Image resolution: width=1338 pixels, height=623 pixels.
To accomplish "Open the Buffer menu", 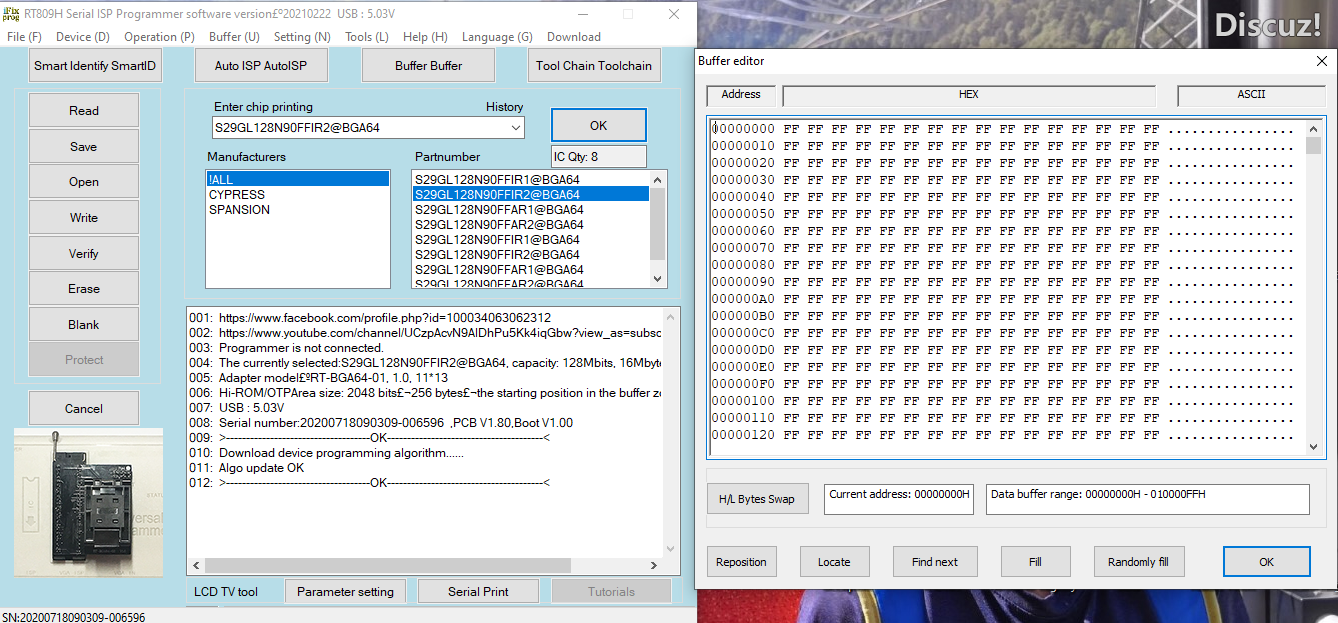I will pos(234,37).
